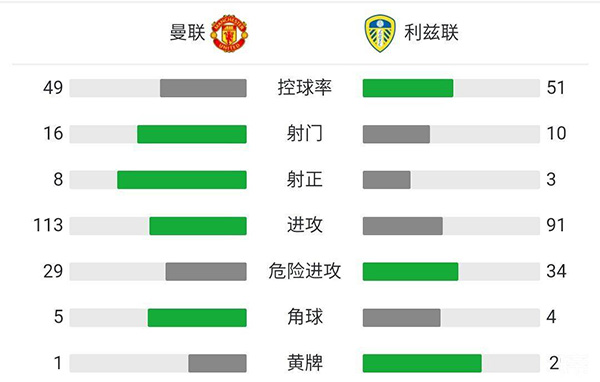This screenshot has width=600, height=382.
Task: Click the Manchester United crest icon
Action: pyautogui.click(x=230, y=33)
